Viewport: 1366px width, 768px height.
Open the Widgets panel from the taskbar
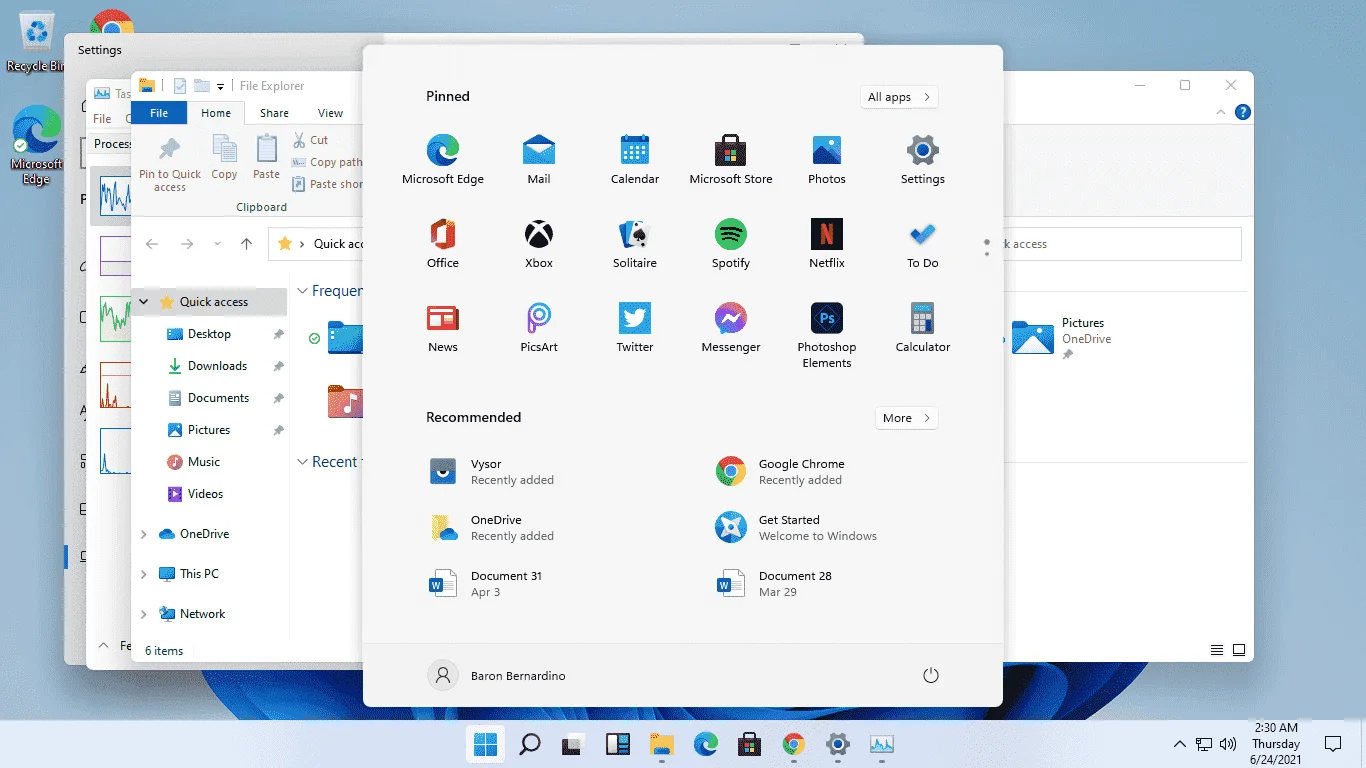(x=617, y=744)
